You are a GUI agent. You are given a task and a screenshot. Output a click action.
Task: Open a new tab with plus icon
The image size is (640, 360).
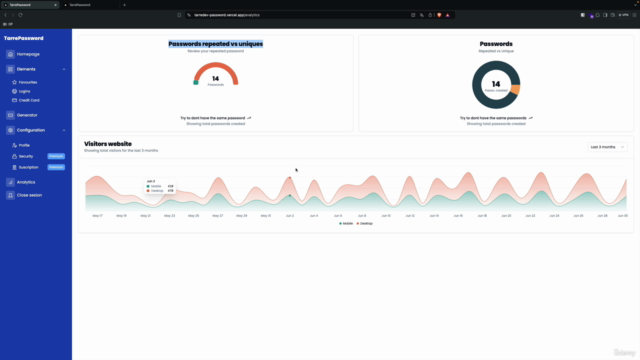pyautogui.click(x=124, y=5)
